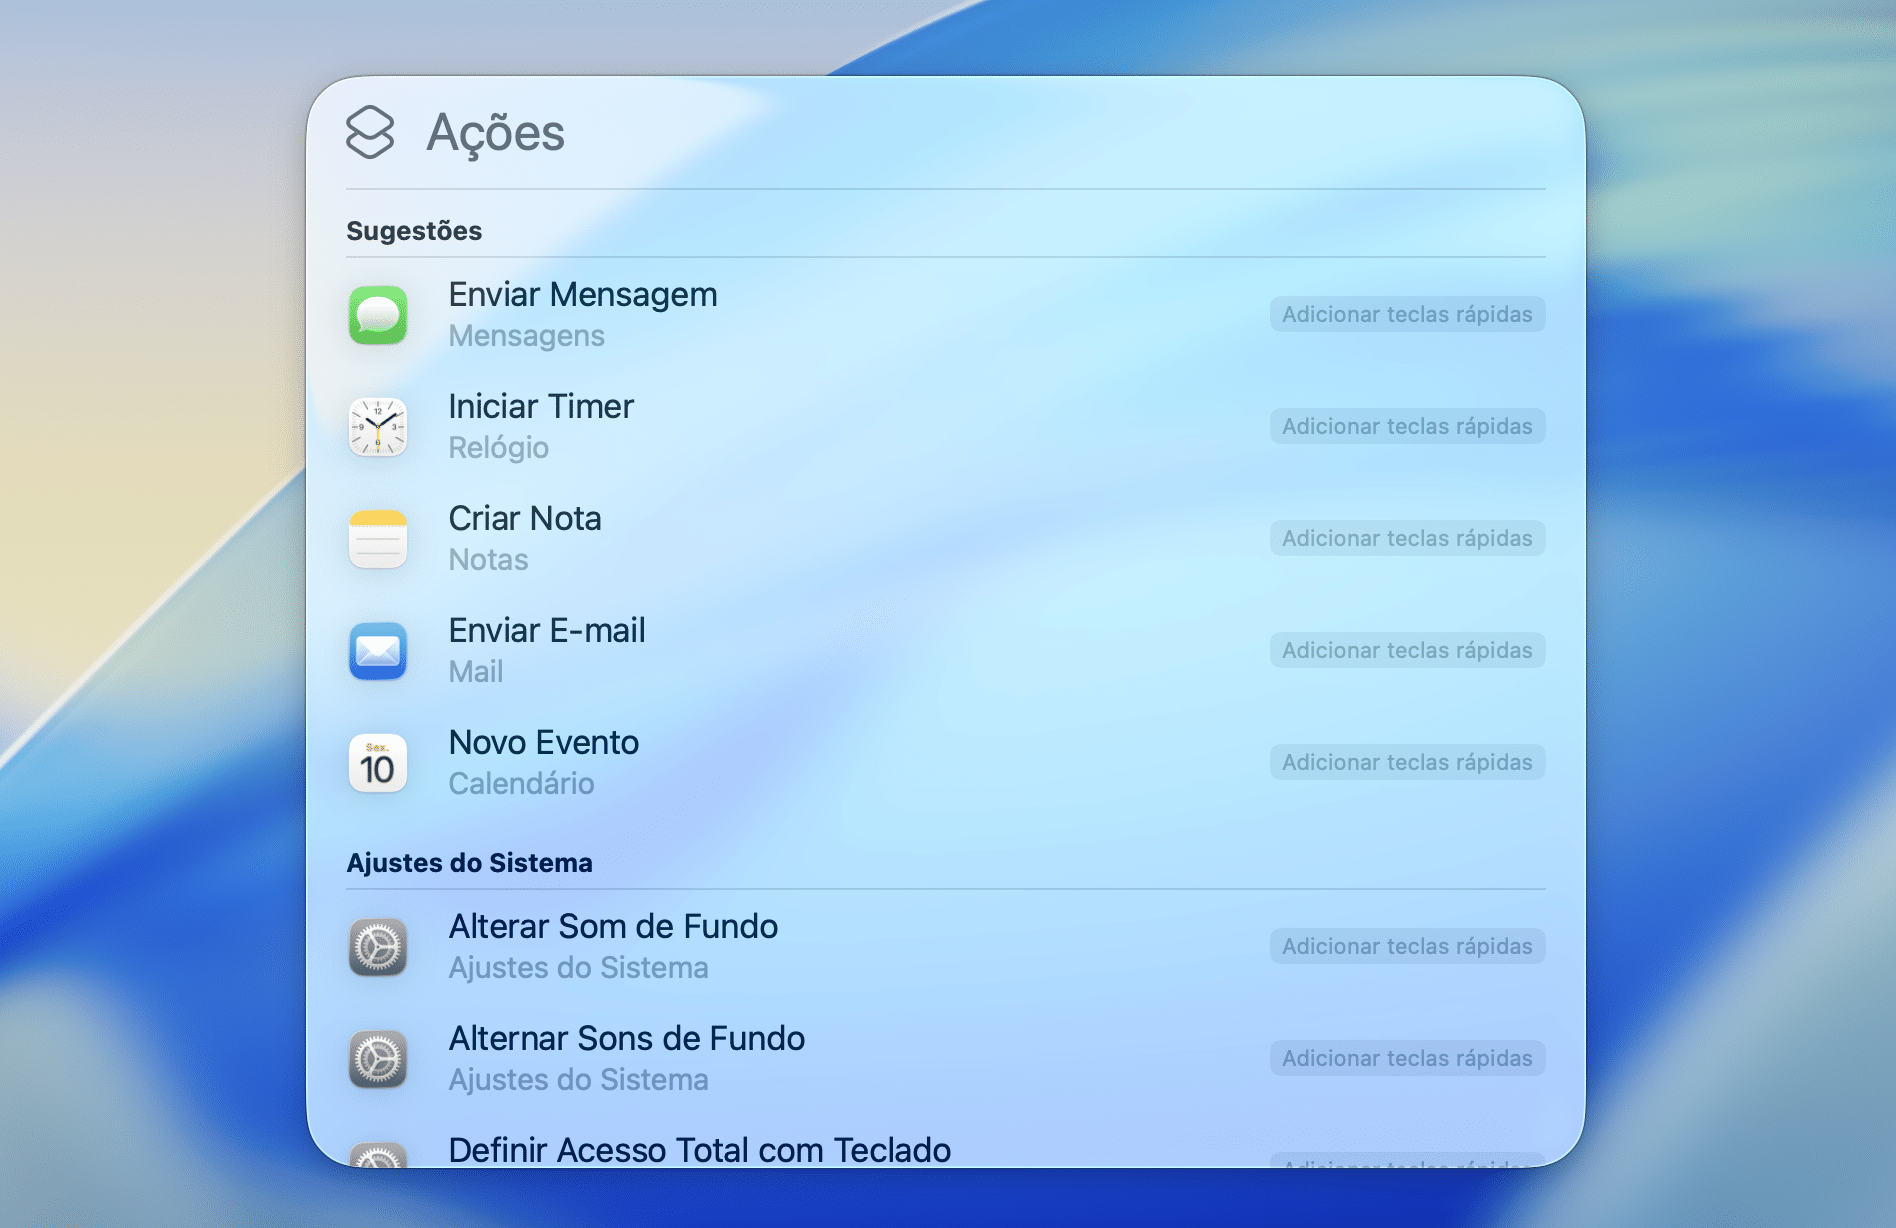Select Definir Acesso Total com Teclado
This screenshot has height=1228, width=1896.
click(699, 1150)
